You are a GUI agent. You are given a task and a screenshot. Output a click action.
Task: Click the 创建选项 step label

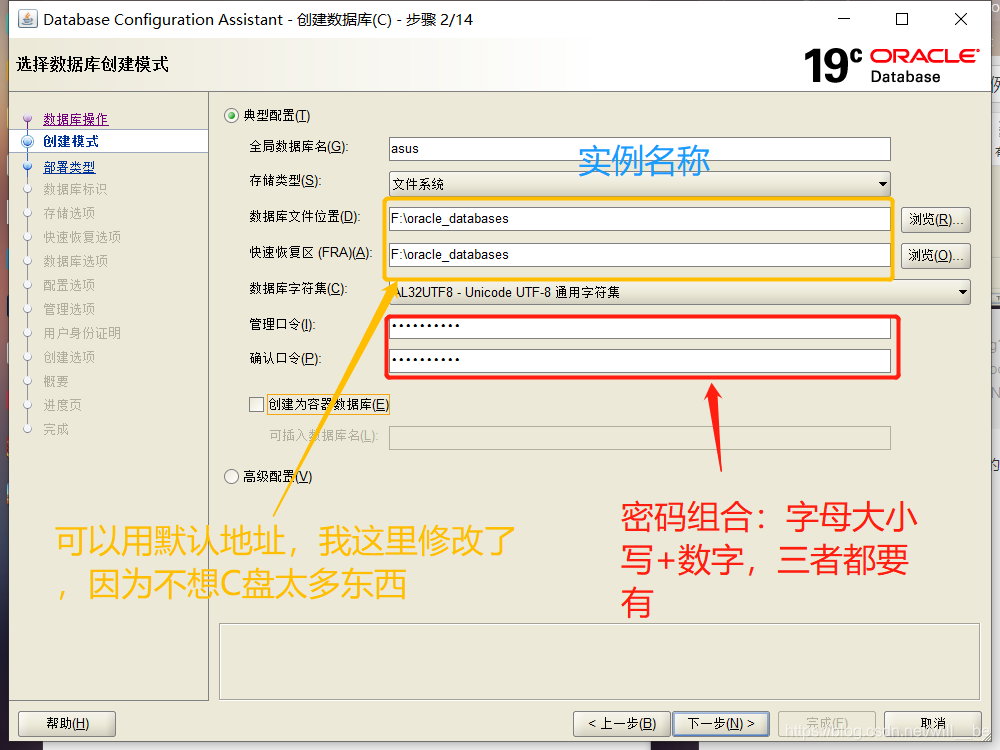(x=69, y=357)
